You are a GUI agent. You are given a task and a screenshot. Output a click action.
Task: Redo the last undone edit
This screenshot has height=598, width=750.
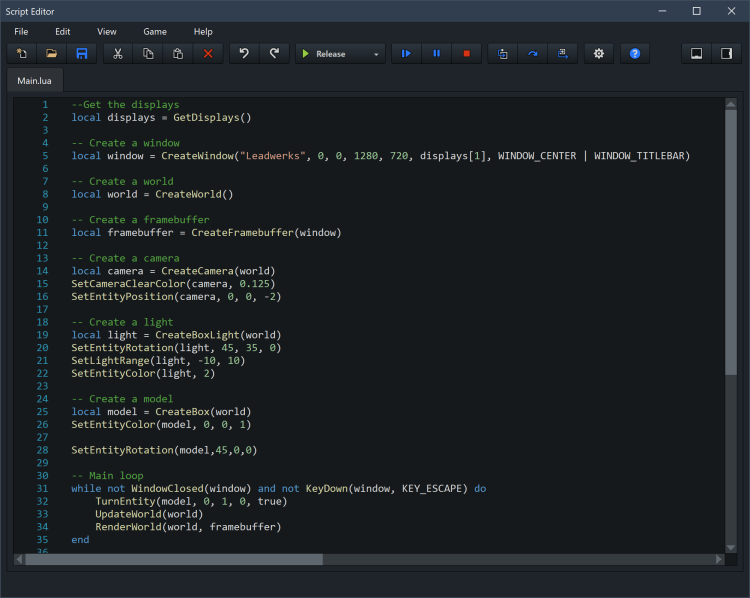(x=273, y=54)
